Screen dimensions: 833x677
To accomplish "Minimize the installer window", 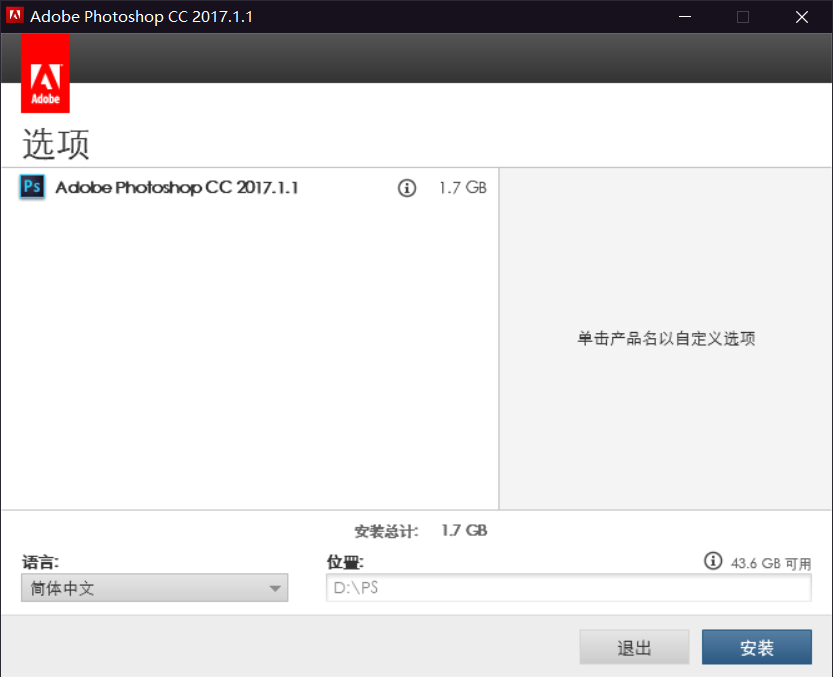I will pyautogui.click(x=685, y=16).
